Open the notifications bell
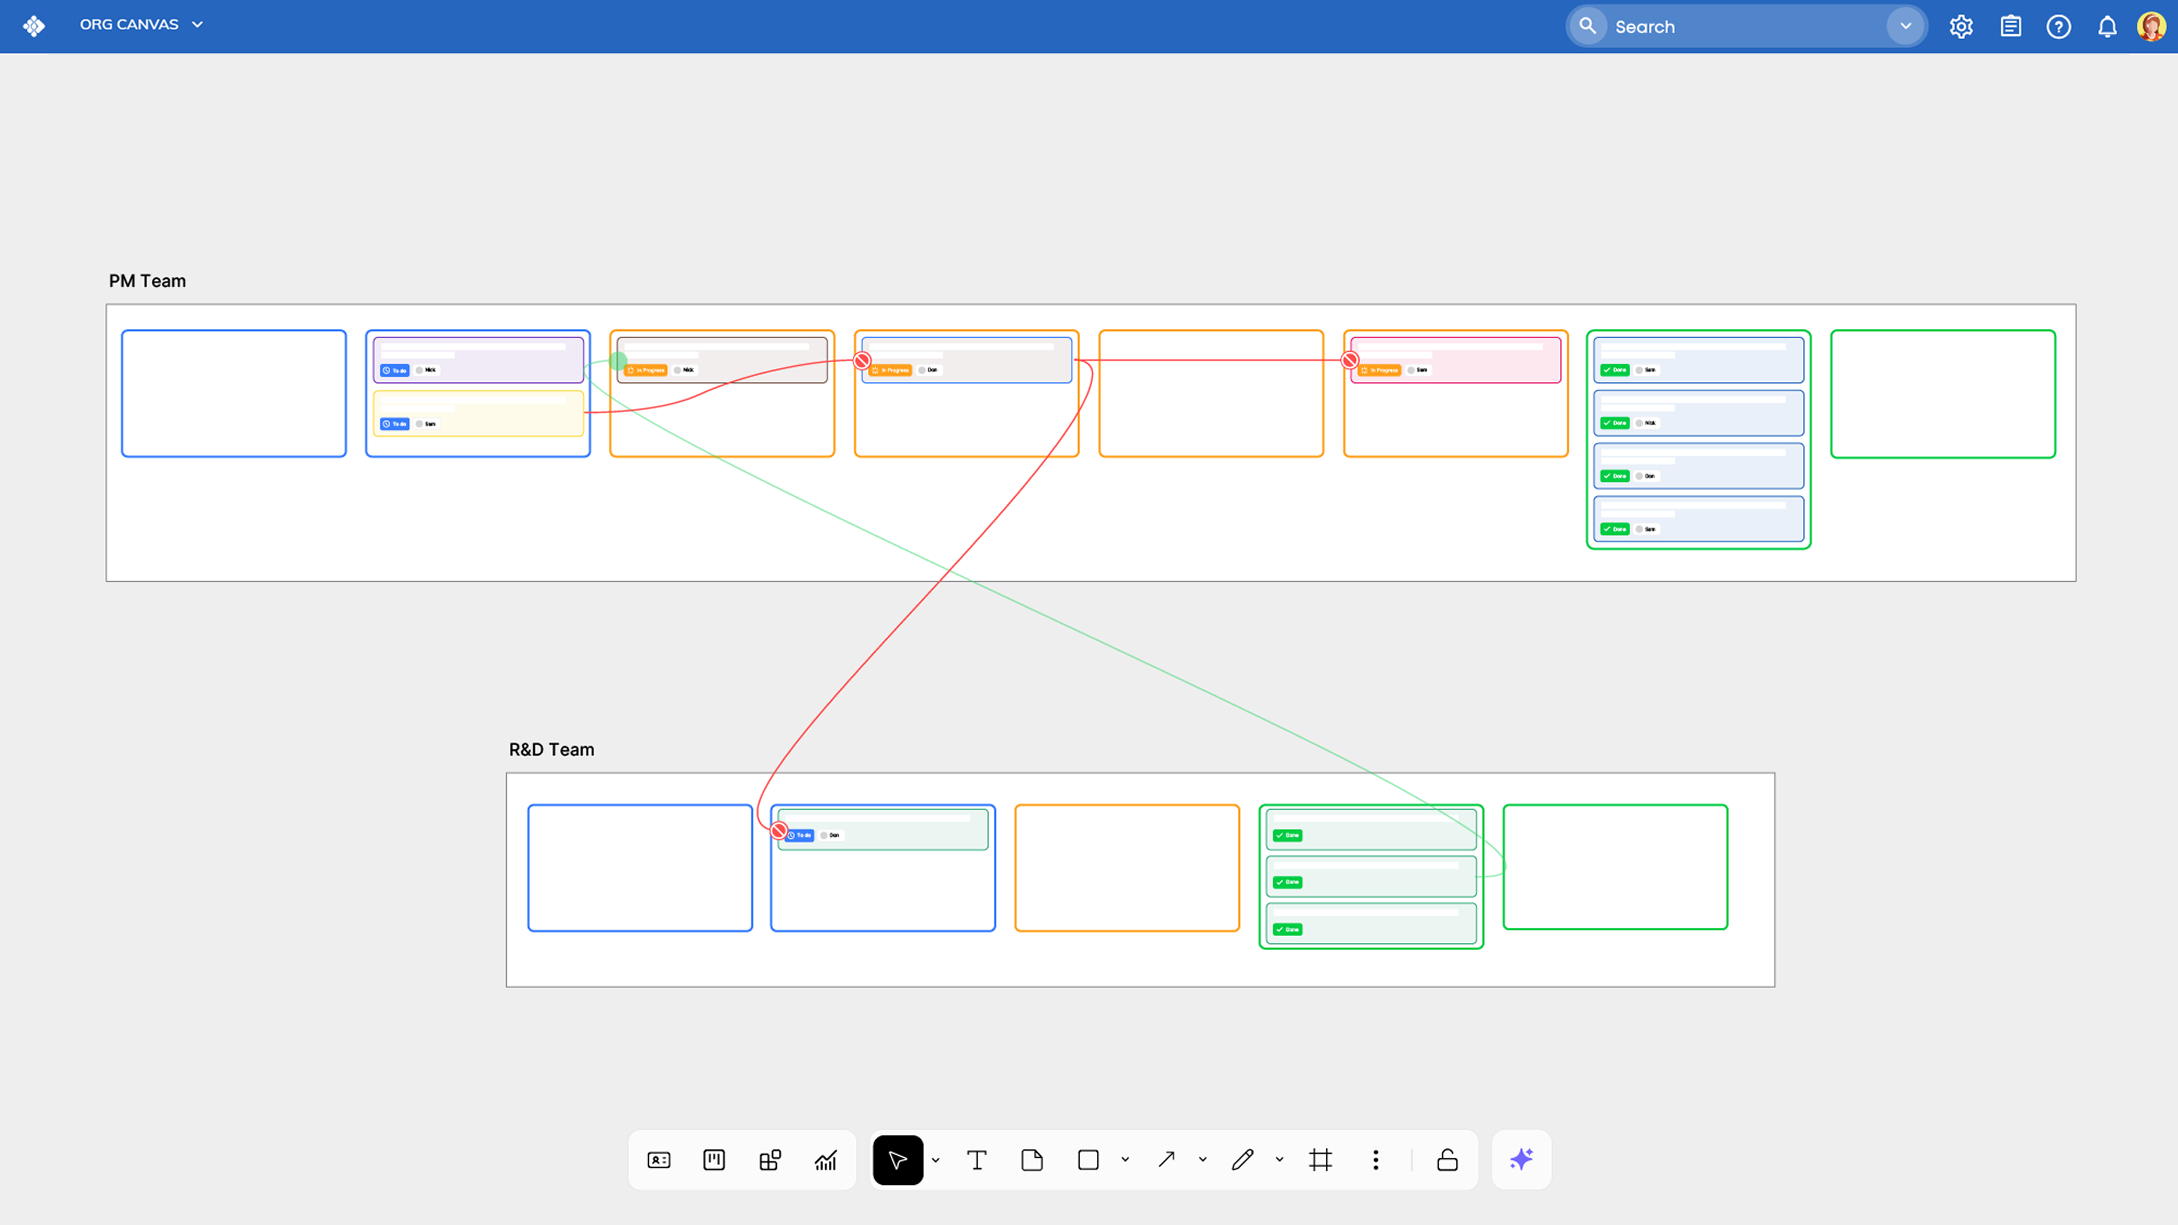Image resolution: width=2178 pixels, height=1225 pixels. (2107, 27)
